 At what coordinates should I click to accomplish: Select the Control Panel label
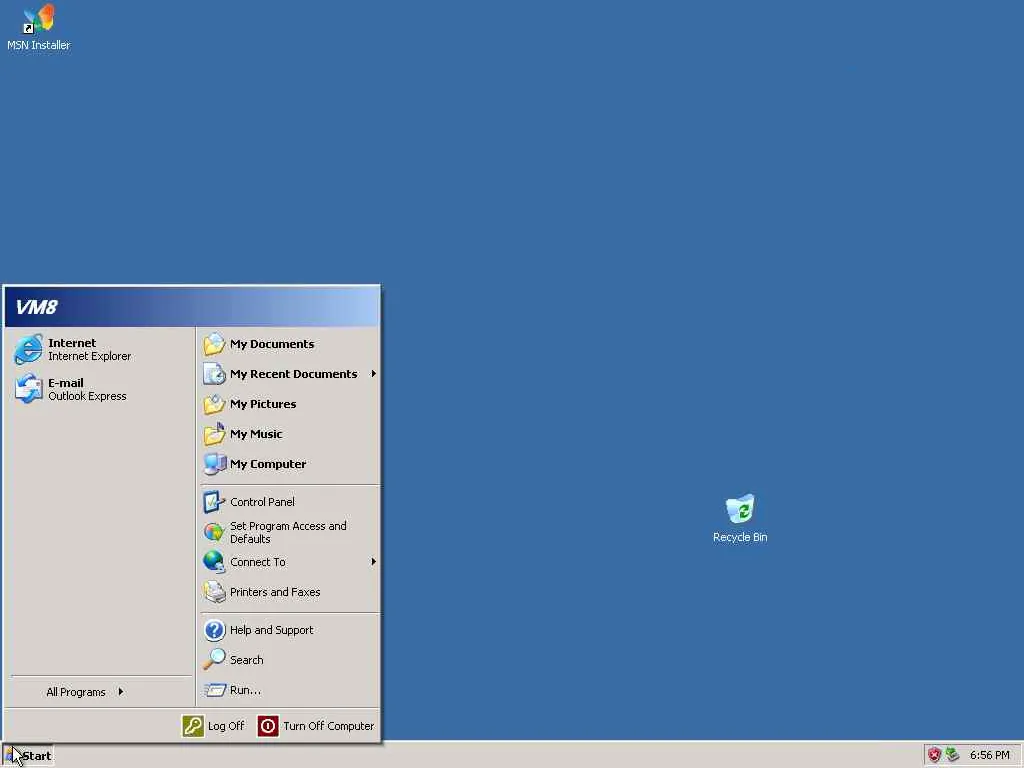(x=262, y=502)
